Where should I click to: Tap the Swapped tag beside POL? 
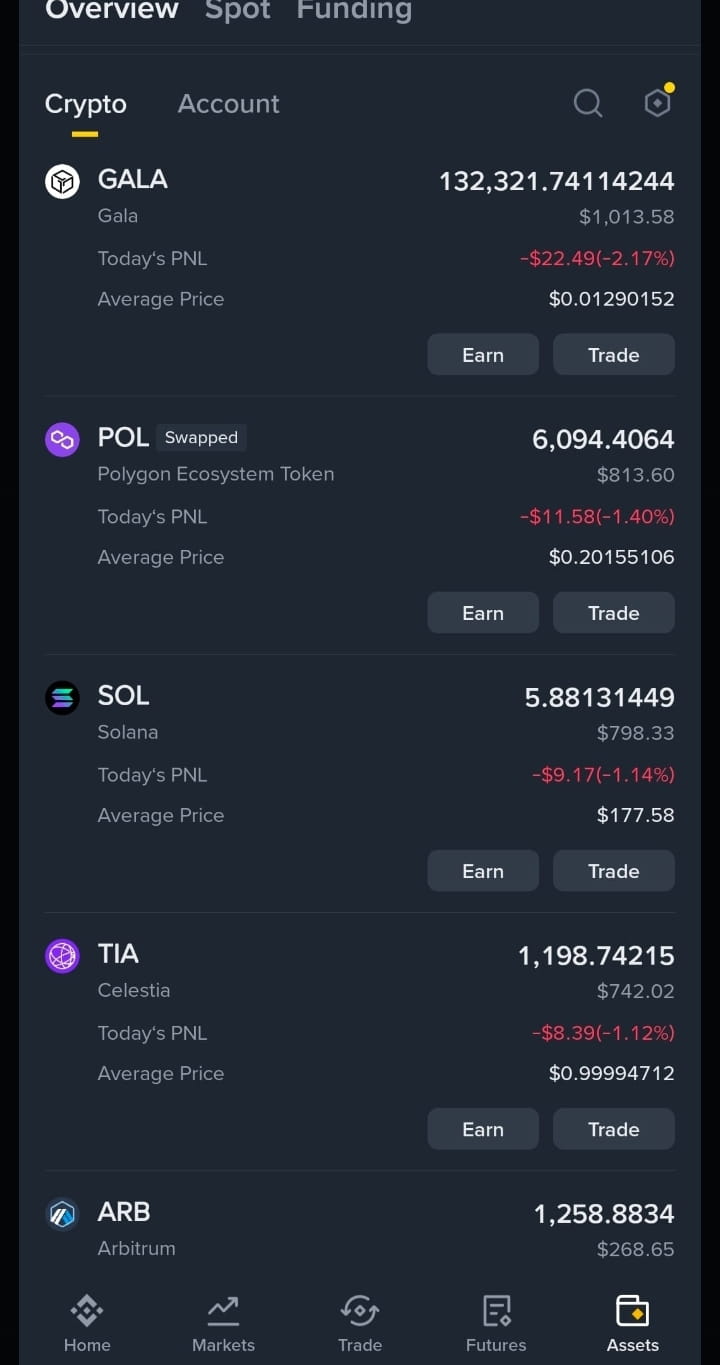click(201, 437)
